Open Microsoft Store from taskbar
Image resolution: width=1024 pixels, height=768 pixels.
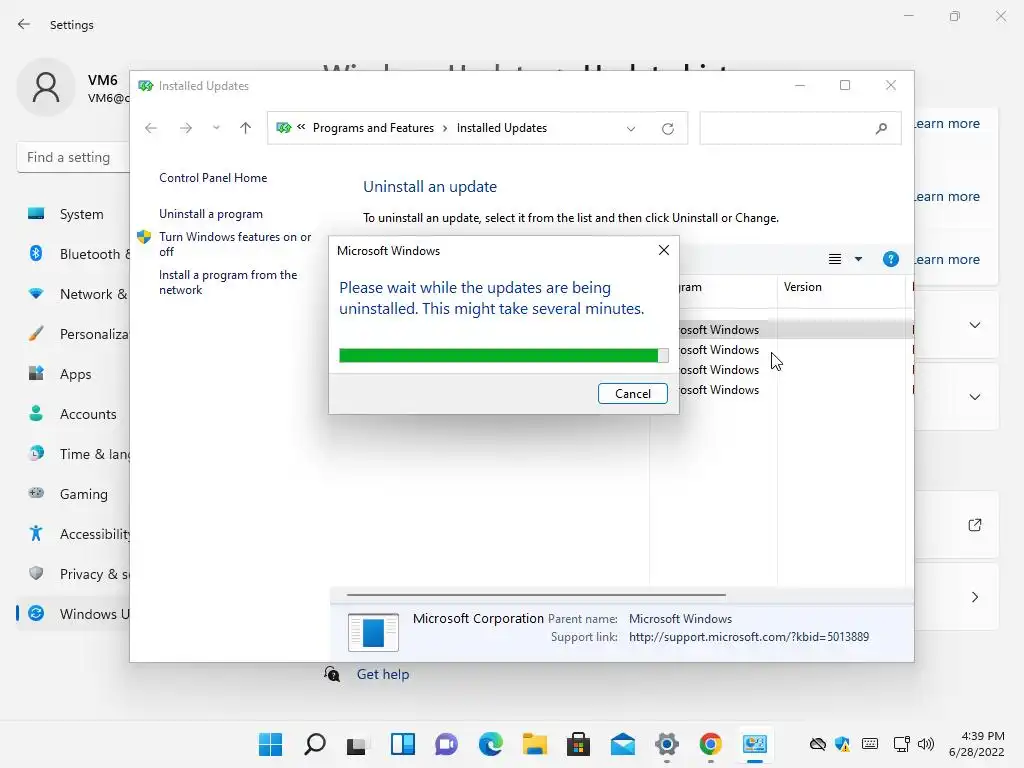click(579, 744)
